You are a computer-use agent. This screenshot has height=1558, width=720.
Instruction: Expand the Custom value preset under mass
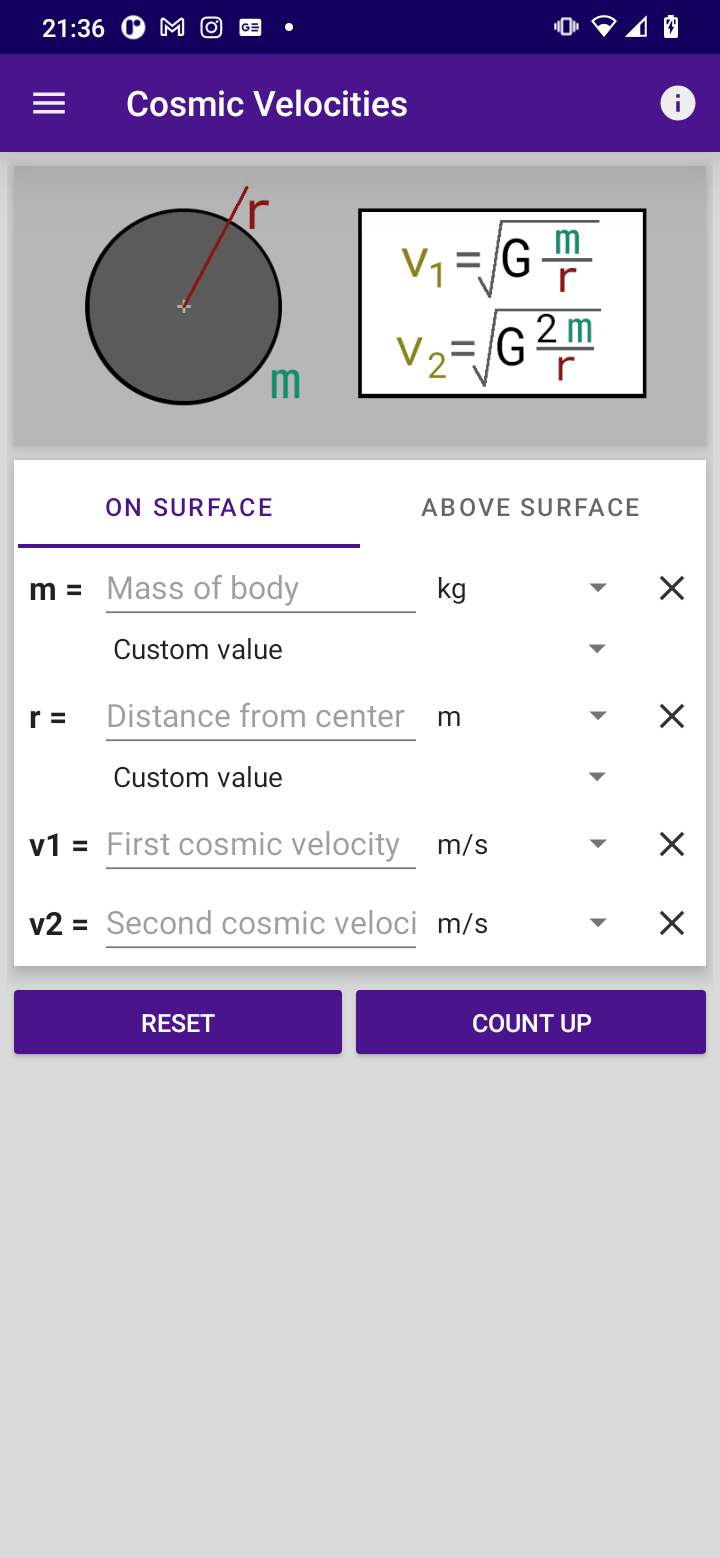click(x=361, y=649)
